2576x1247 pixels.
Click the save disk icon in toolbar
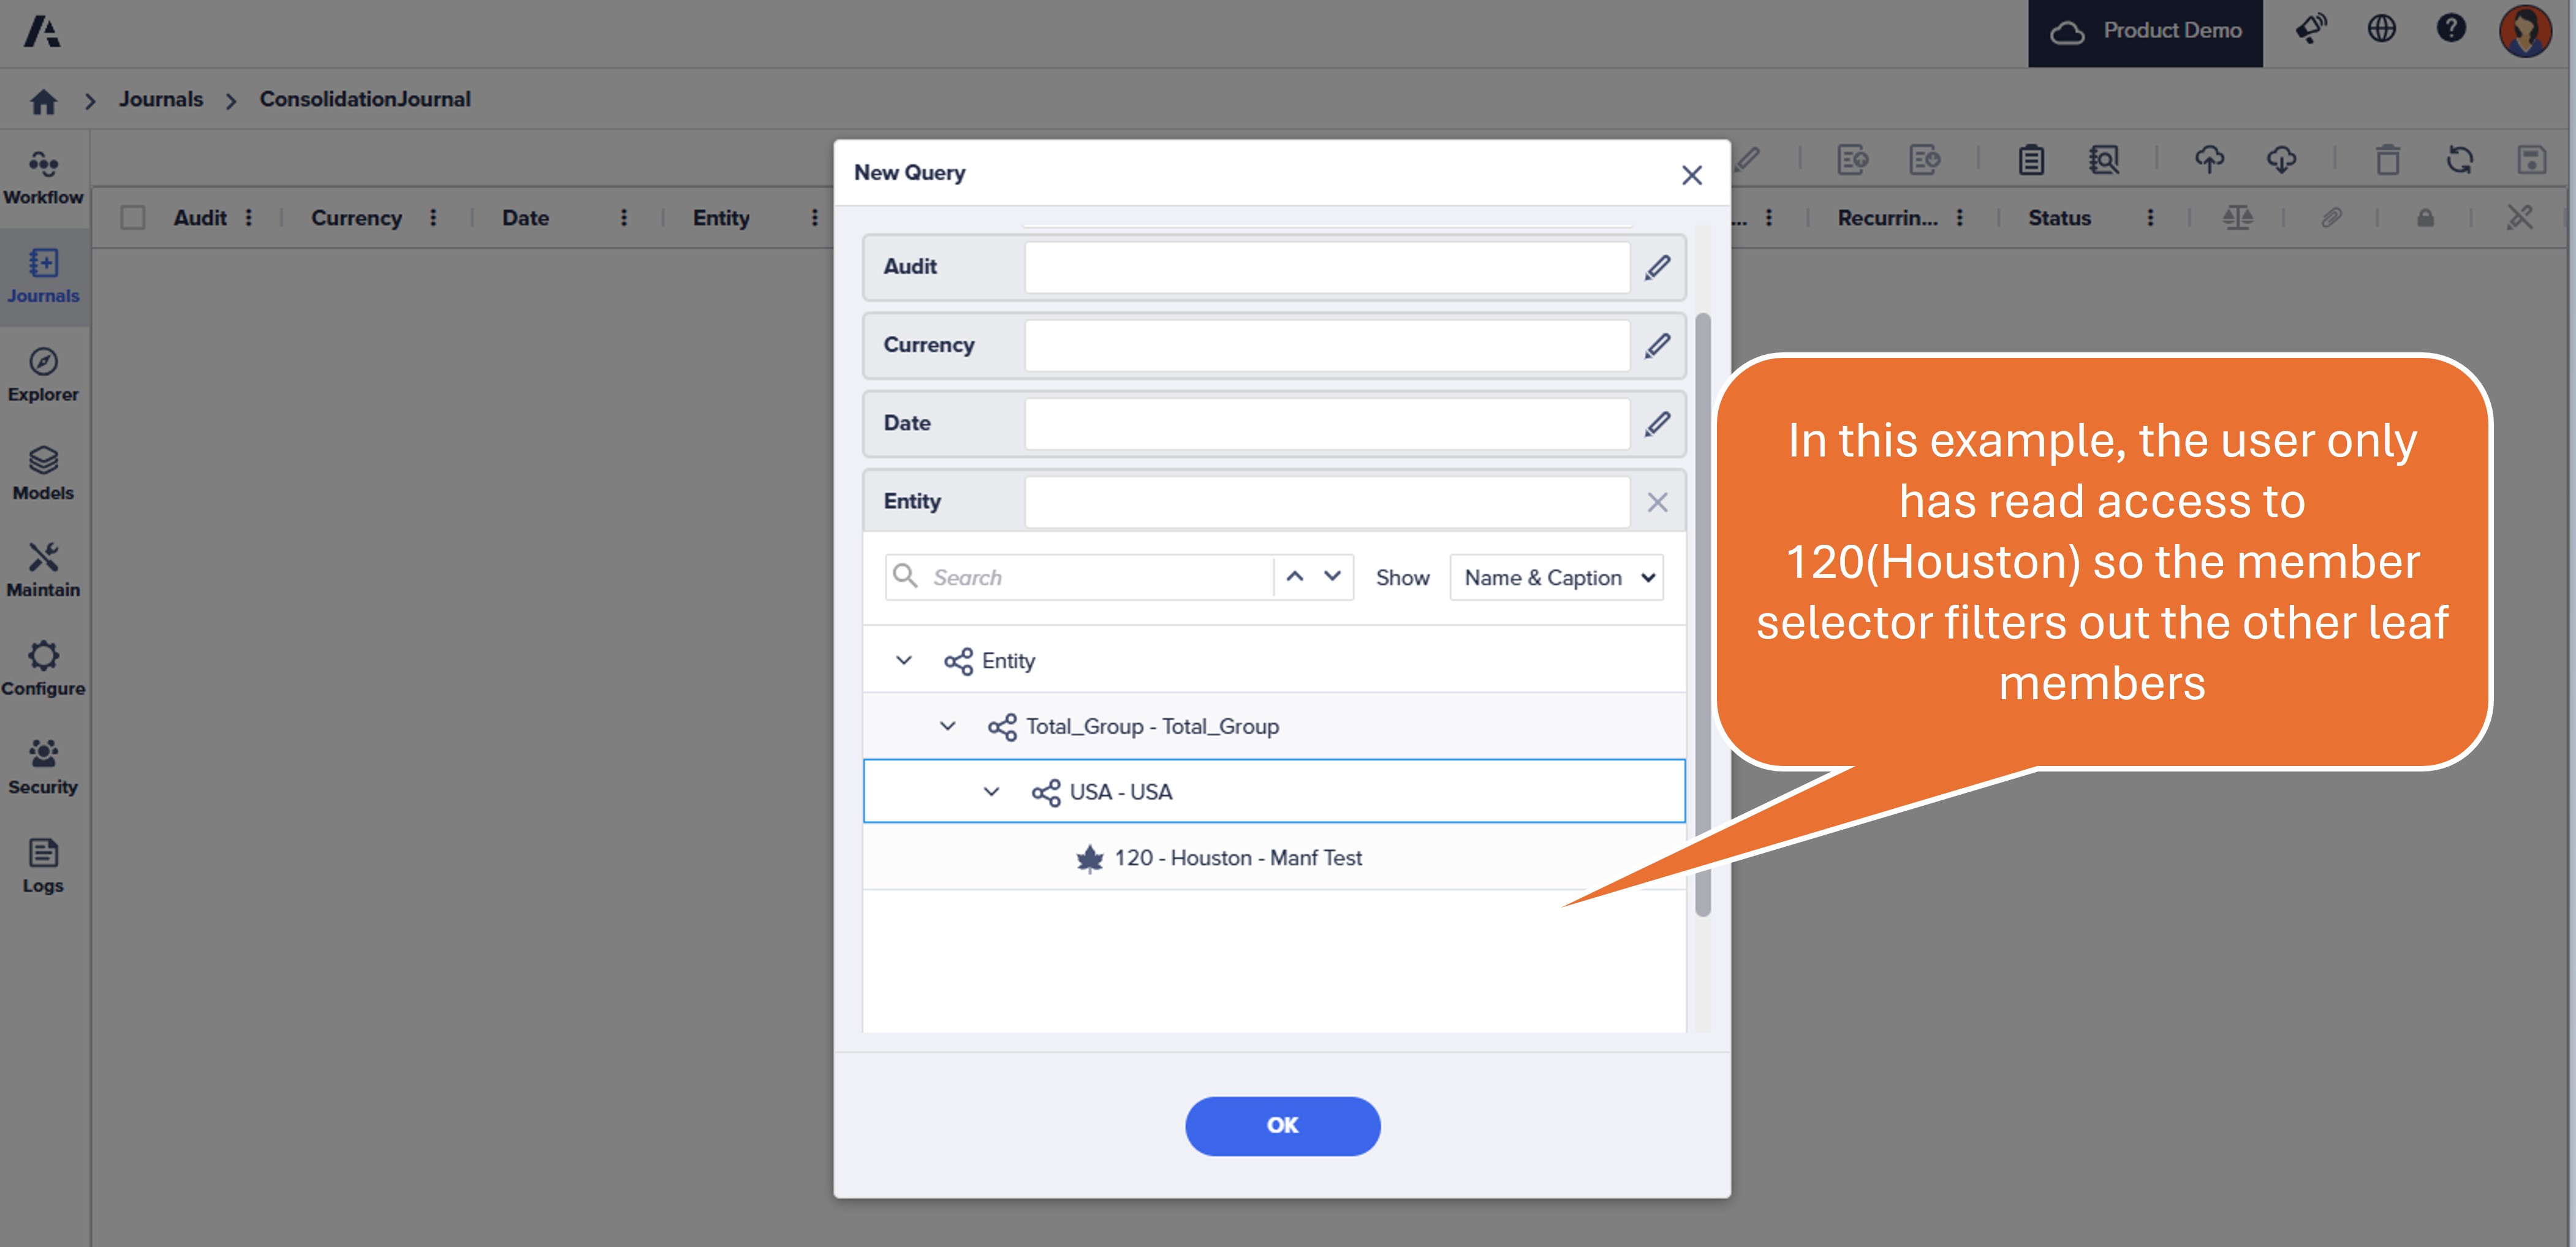[2532, 160]
